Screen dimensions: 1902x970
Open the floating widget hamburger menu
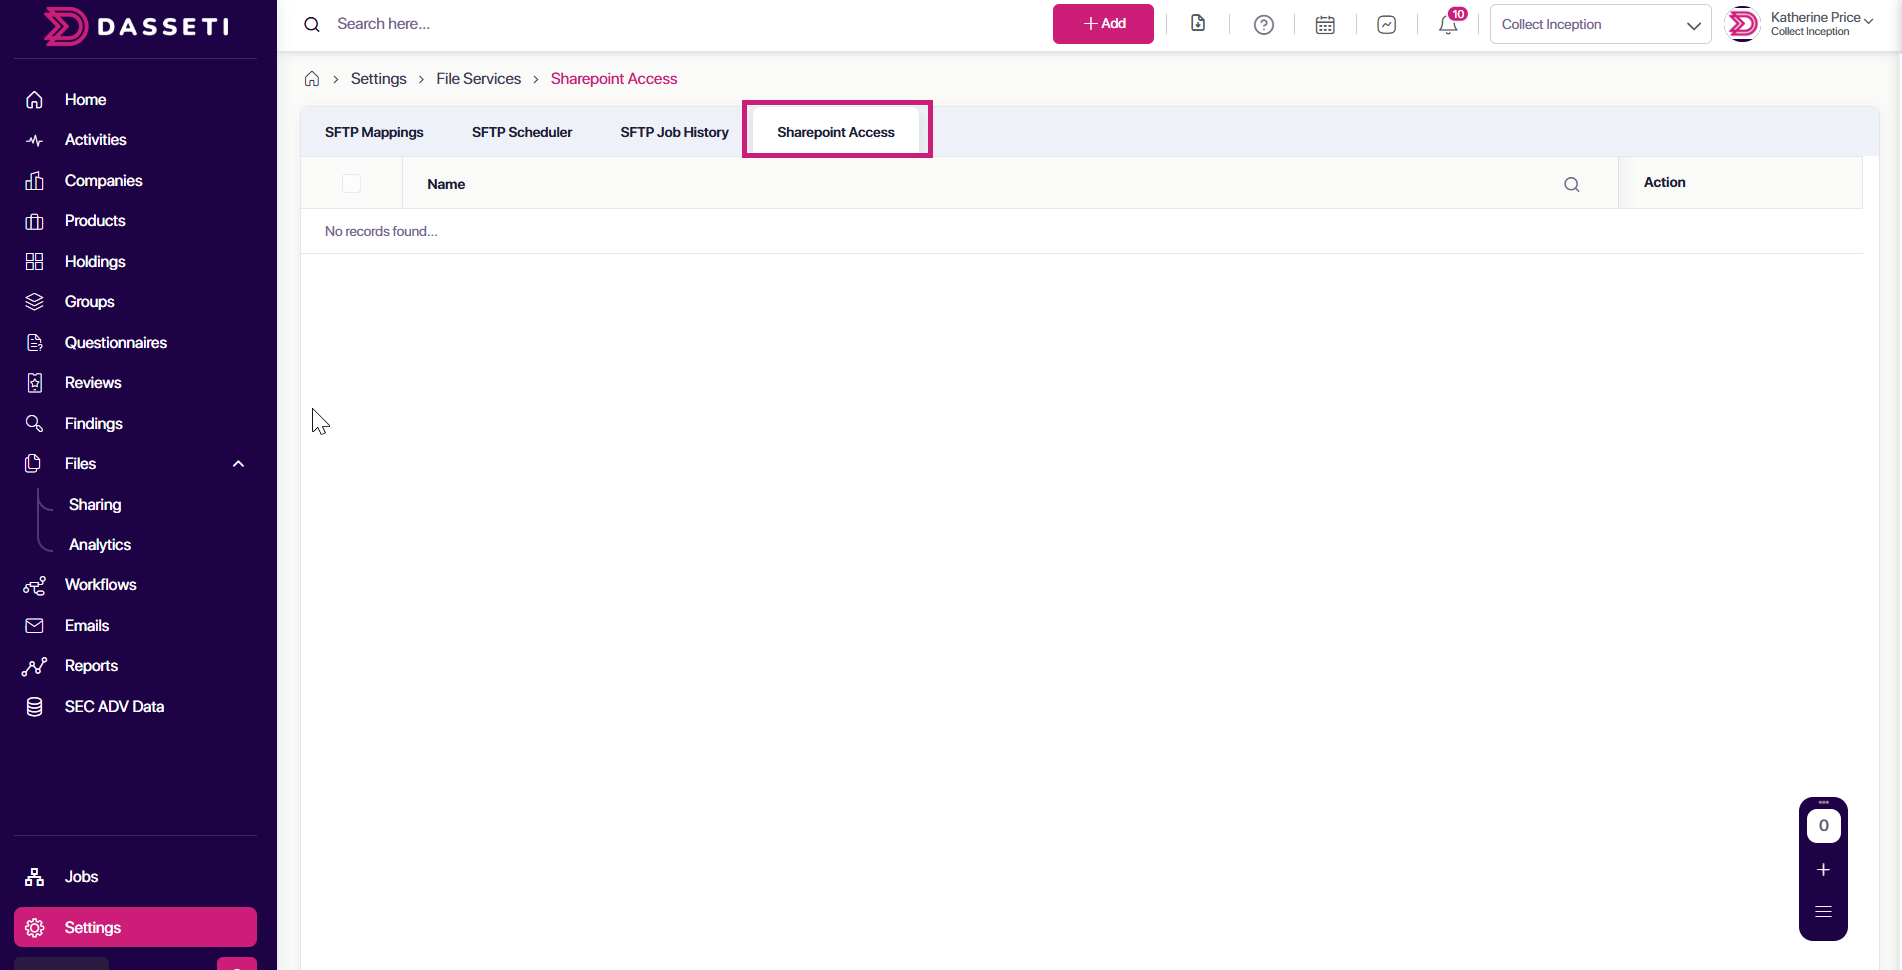(1823, 912)
